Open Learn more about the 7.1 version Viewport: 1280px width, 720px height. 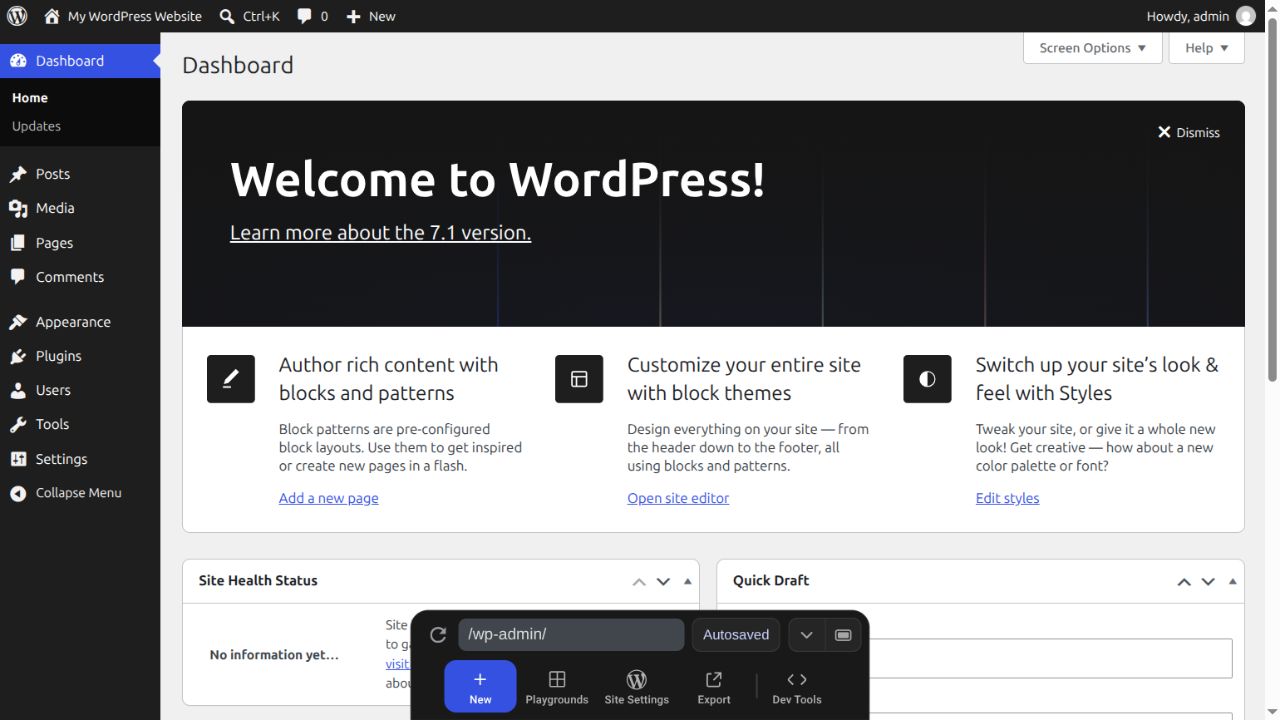(380, 232)
